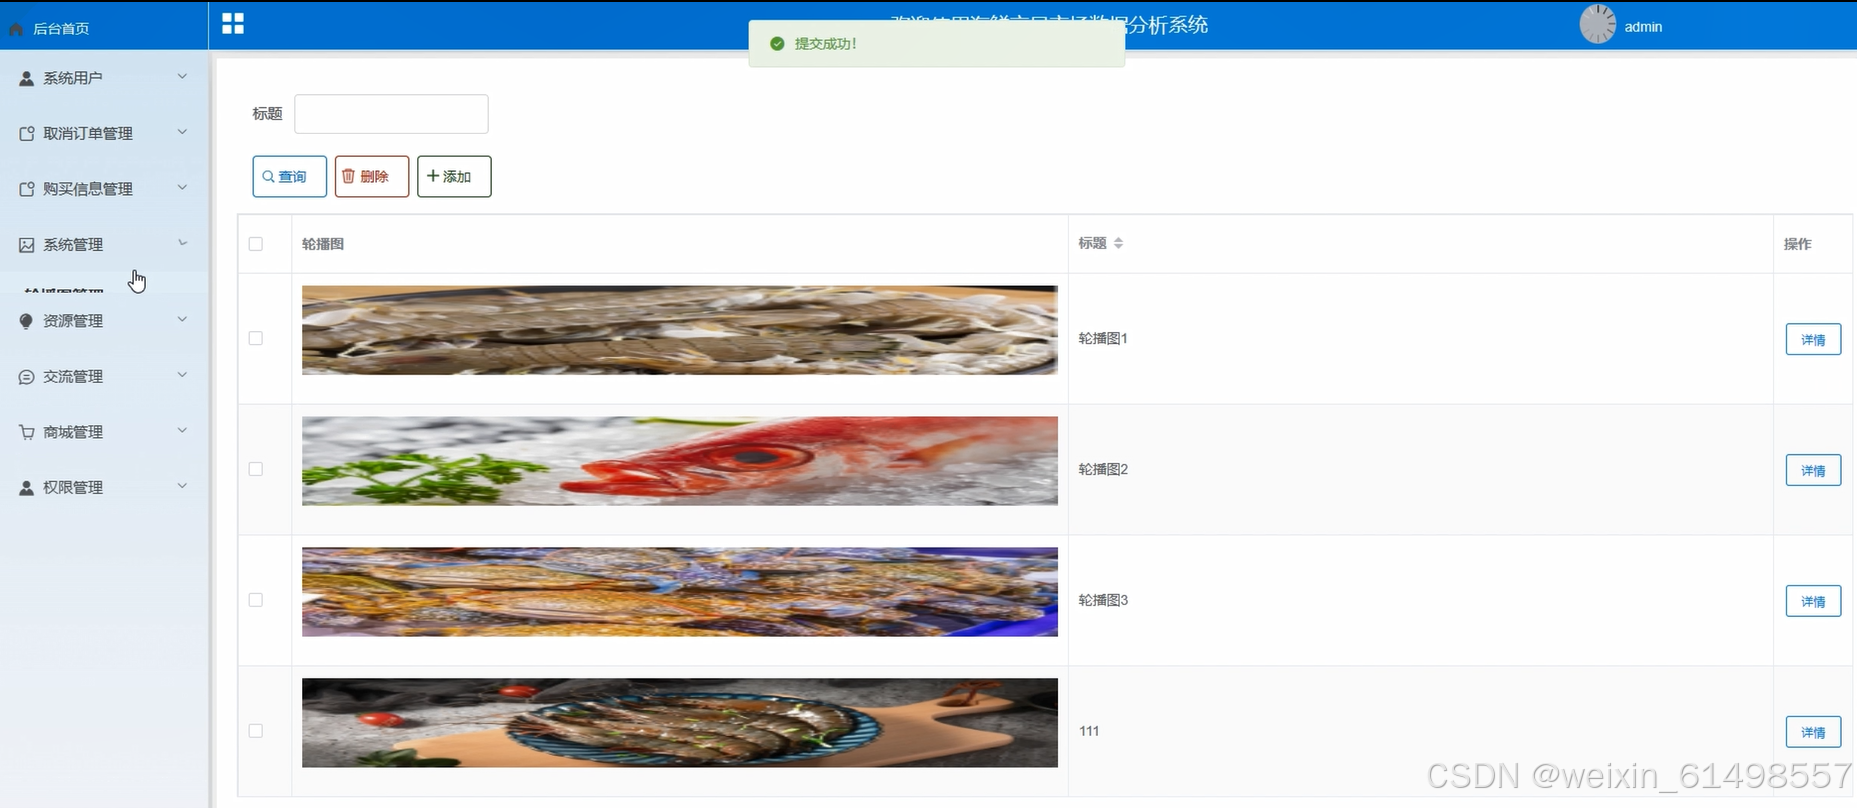
Task: Open the 交流管理 menu
Action: (x=104, y=377)
